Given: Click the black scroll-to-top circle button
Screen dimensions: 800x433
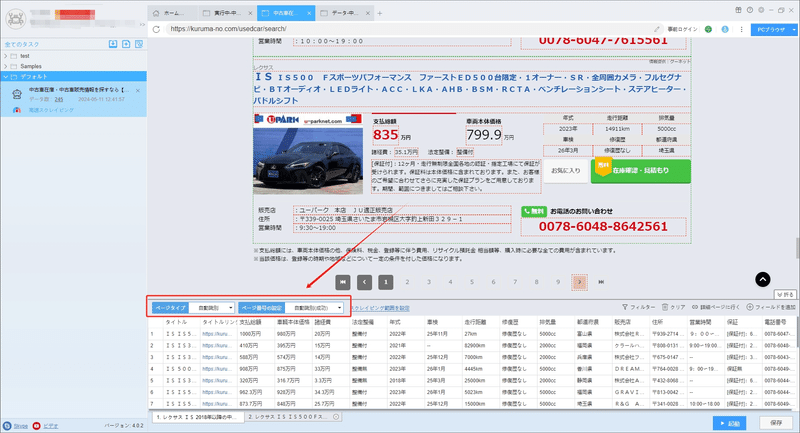Looking at the screenshot, I should pyautogui.click(x=763, y=279).
